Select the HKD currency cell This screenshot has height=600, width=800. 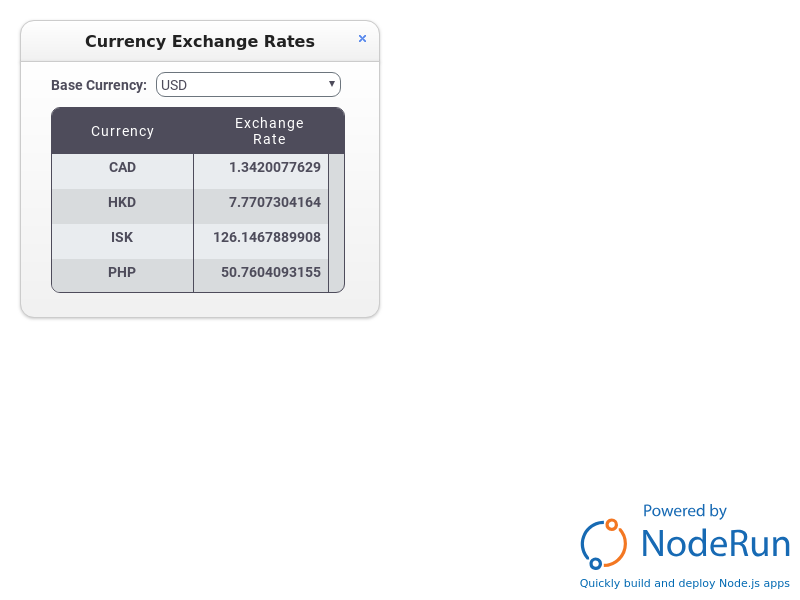pos(123,203)
